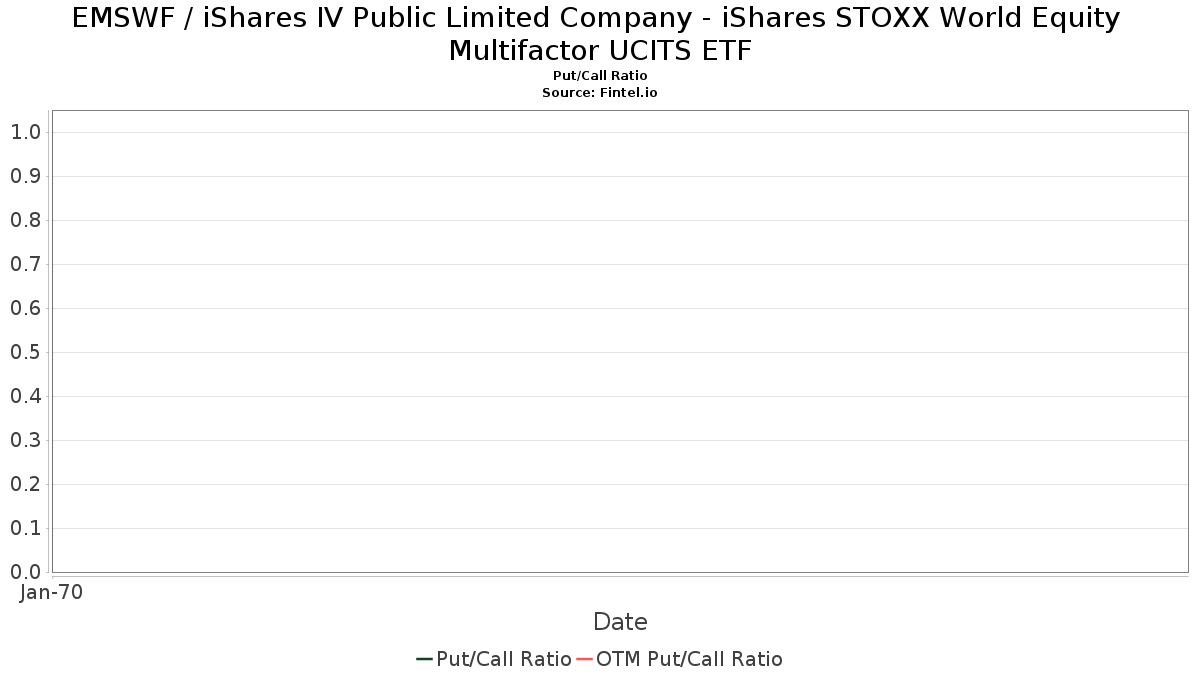The height and width of the screenshot is (675, 1200).
Task: Toggle the OTM Put/Call Ratio legend label
Action: tap(689, 659)
